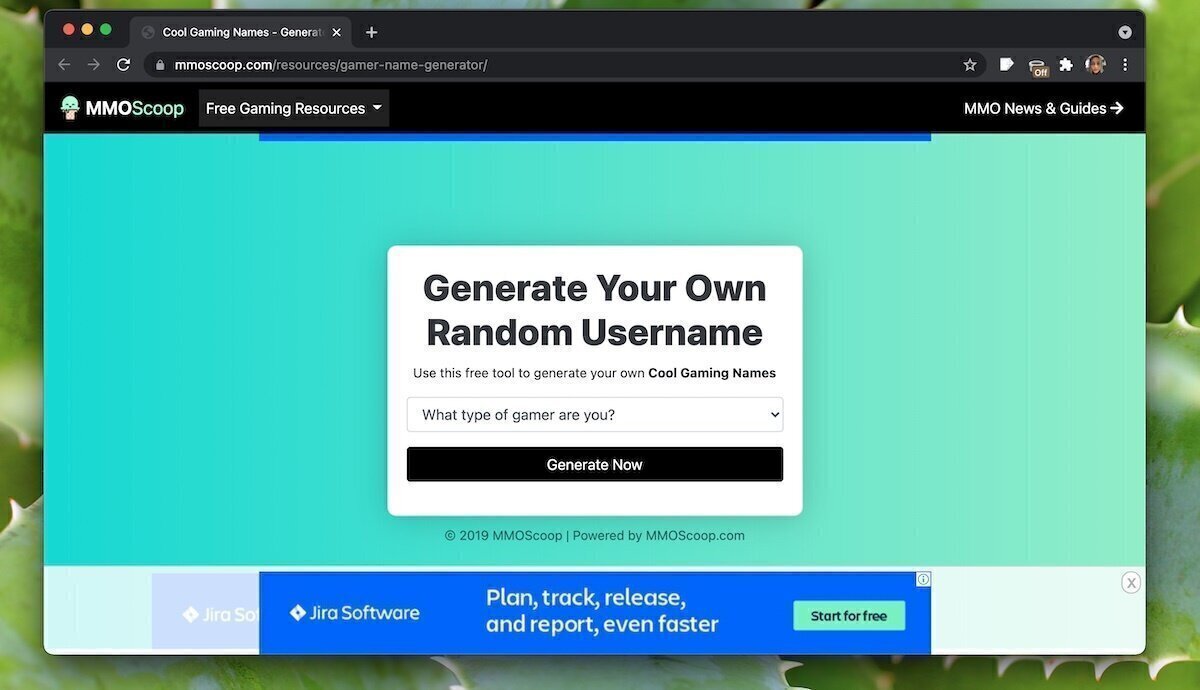Open the ad options chevron on the banner
Screen dimensions: 1200x690
tap(922, 579)
